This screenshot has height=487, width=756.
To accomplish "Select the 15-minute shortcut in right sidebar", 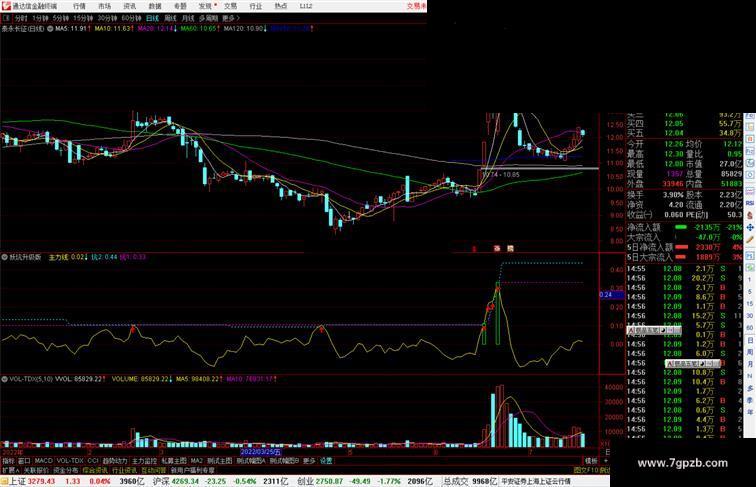I will pyautogui.click(x=750, y=304).
